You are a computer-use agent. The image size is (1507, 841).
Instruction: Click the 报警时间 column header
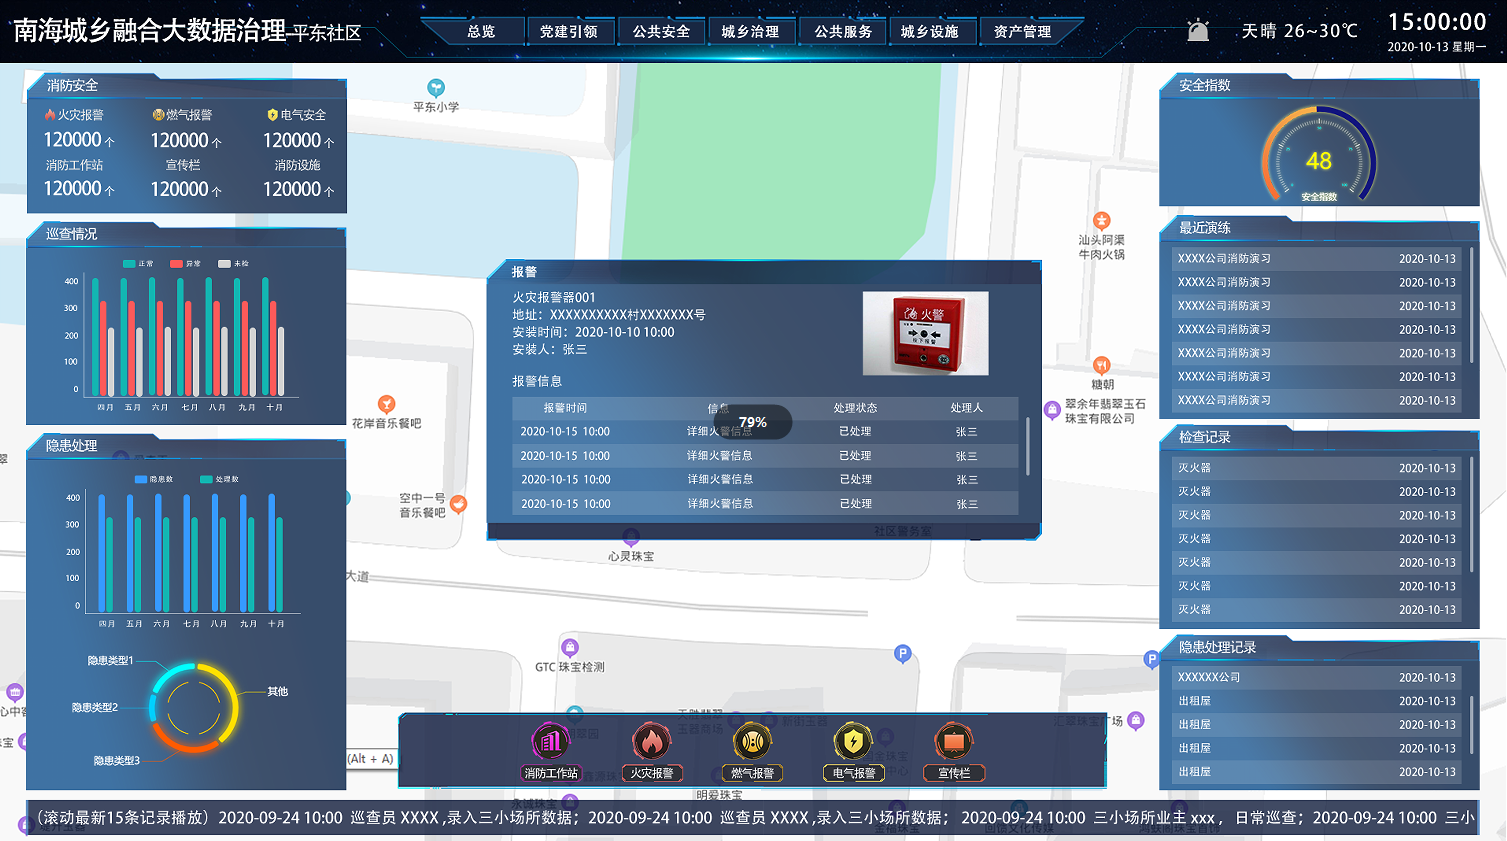pyautogui.click(x=565, y=408)
